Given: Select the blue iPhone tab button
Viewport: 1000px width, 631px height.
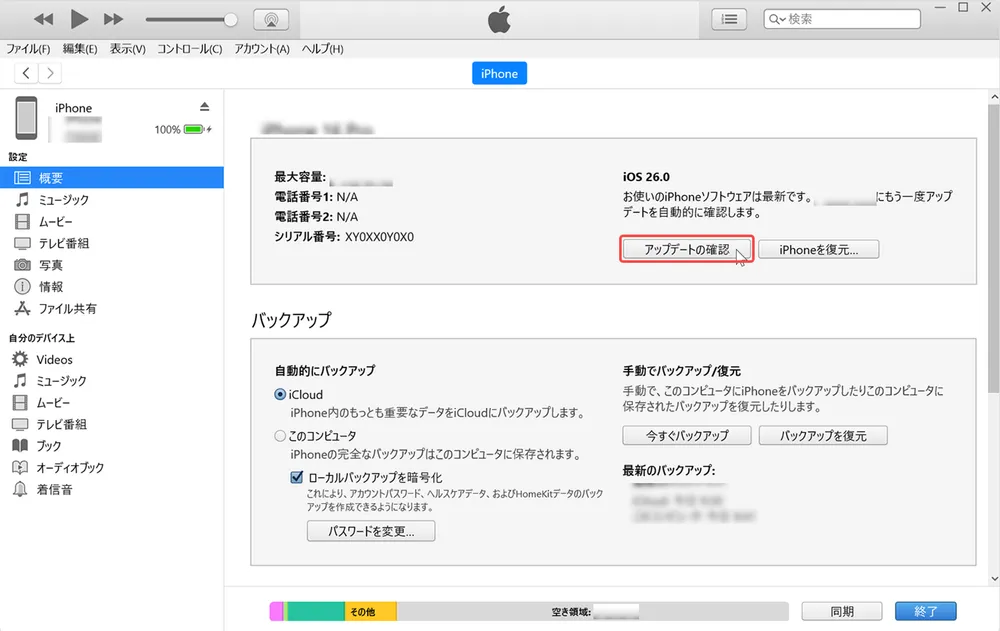Looking at the screenshot, I should 499,73.
